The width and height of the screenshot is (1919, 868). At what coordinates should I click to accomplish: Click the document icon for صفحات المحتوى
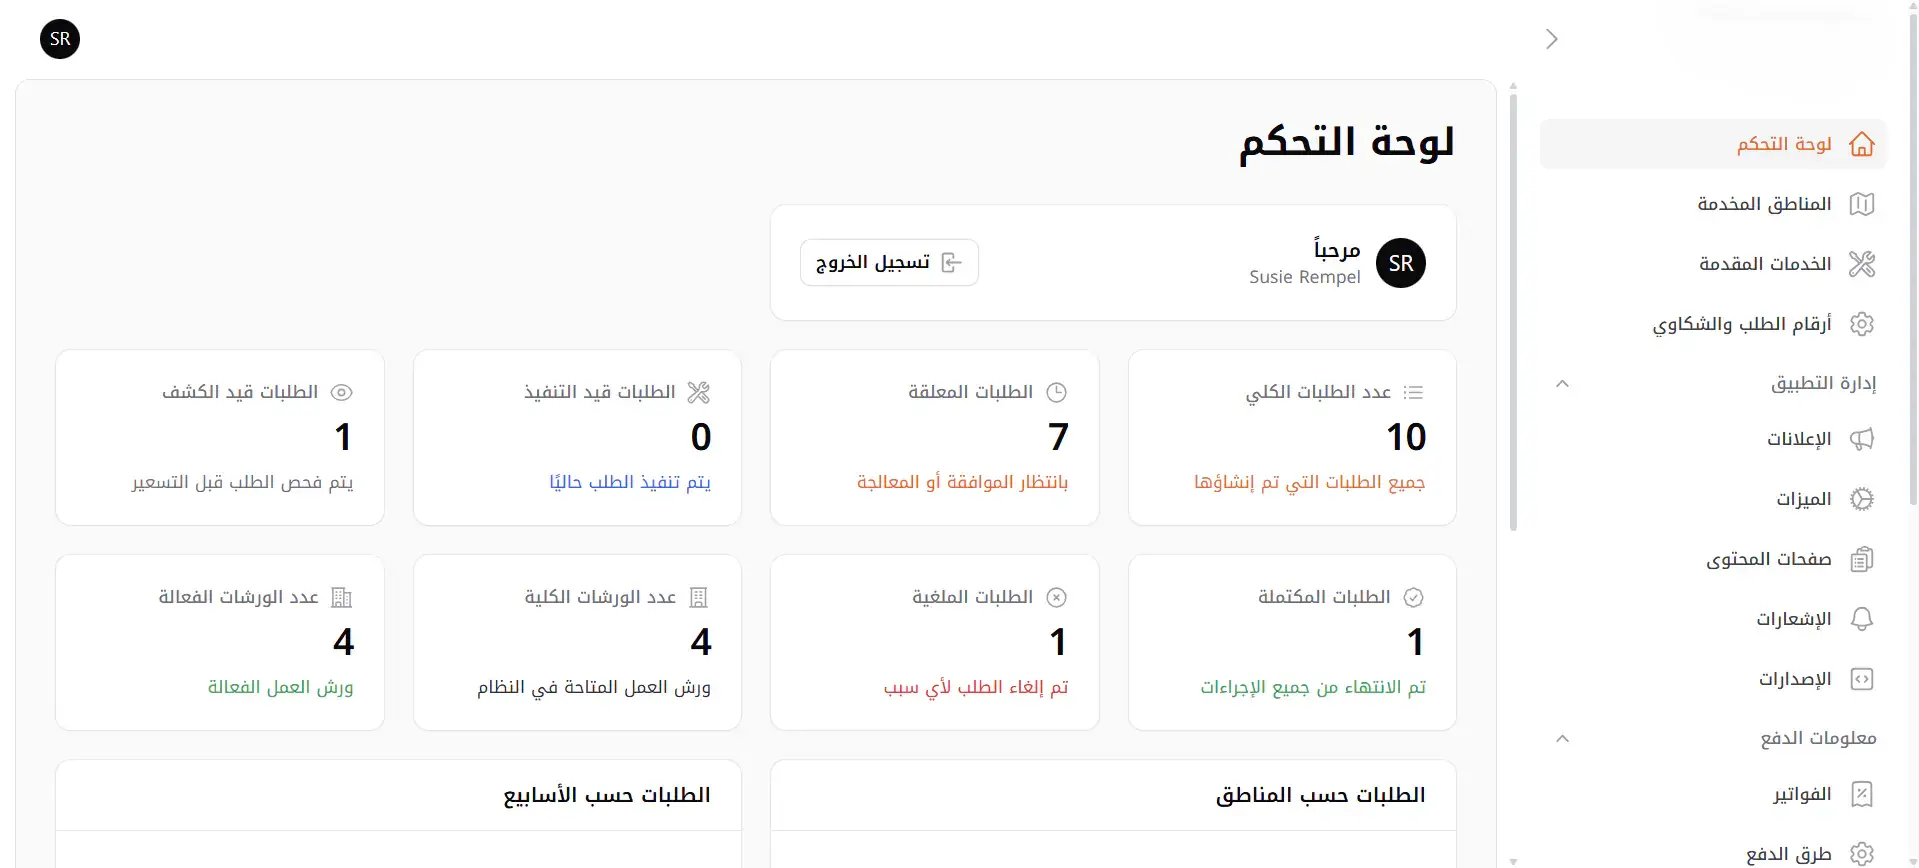click(x=1861, y=559)
